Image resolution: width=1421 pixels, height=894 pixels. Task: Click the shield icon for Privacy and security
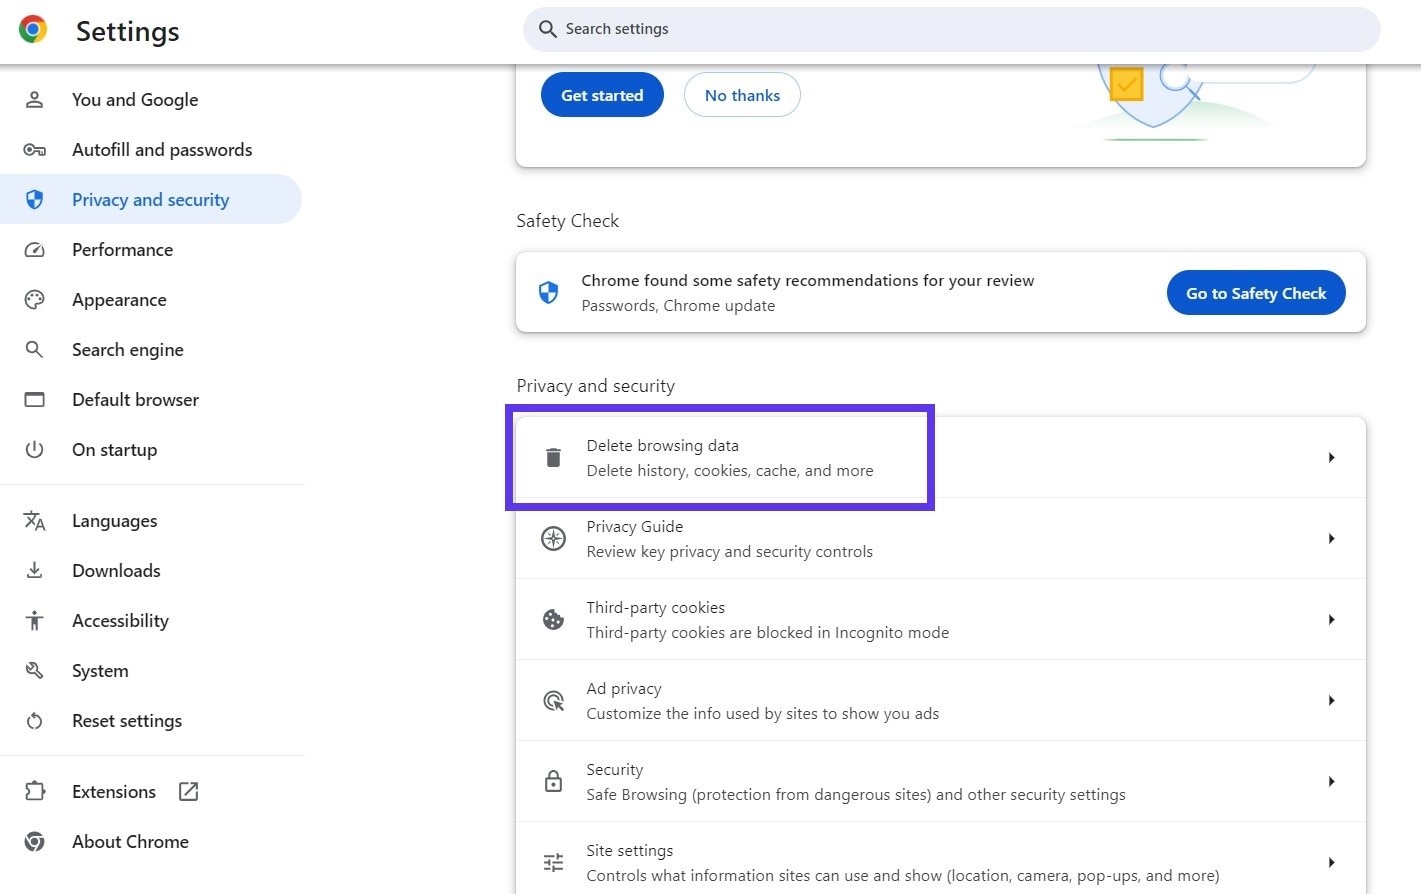(34, 199)
